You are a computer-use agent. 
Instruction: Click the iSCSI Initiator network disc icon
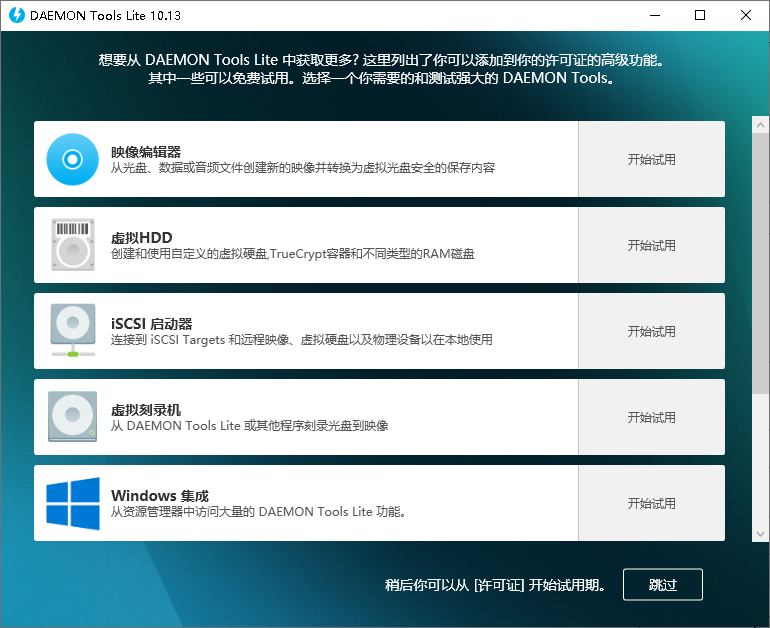tap(73, 330)
